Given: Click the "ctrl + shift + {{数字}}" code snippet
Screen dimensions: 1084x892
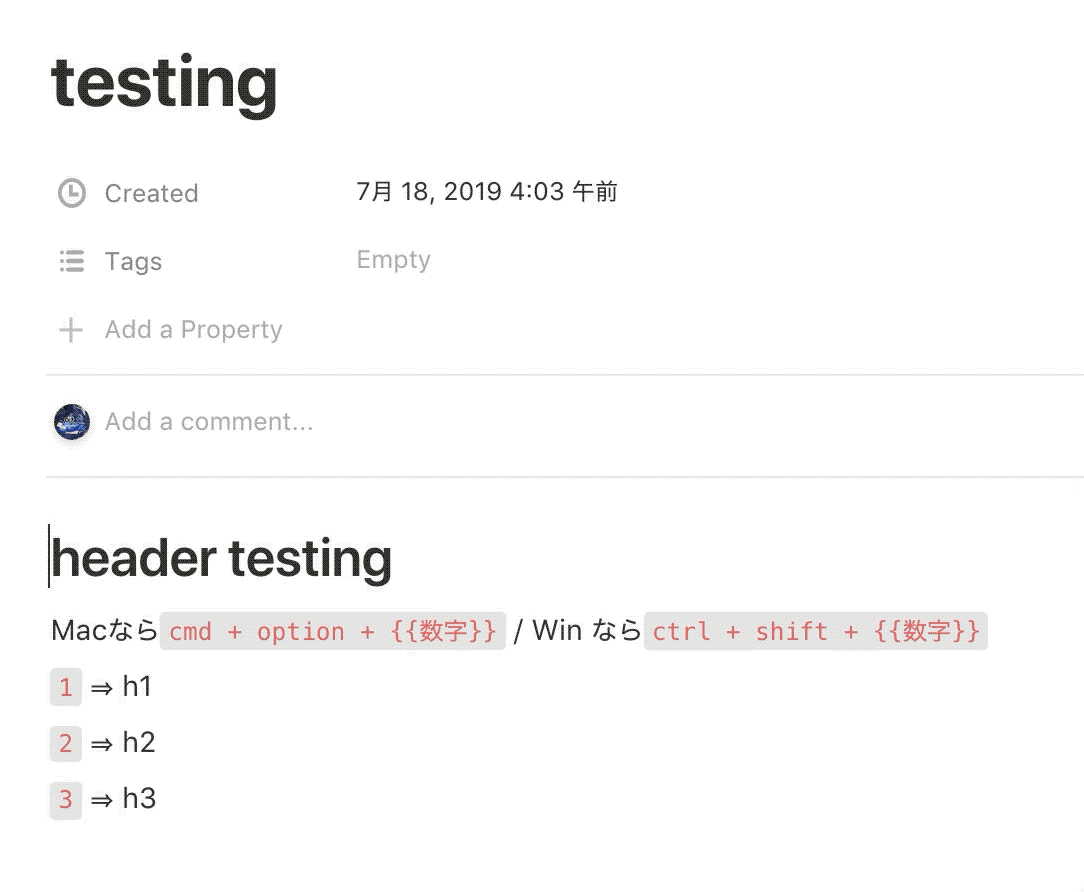Looking at the screenshot, I should [815, 632].
